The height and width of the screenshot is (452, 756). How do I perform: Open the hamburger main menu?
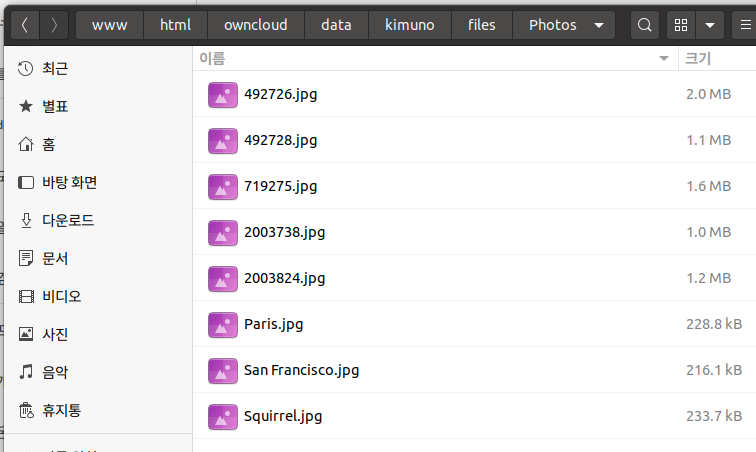[x=745, y=25]
